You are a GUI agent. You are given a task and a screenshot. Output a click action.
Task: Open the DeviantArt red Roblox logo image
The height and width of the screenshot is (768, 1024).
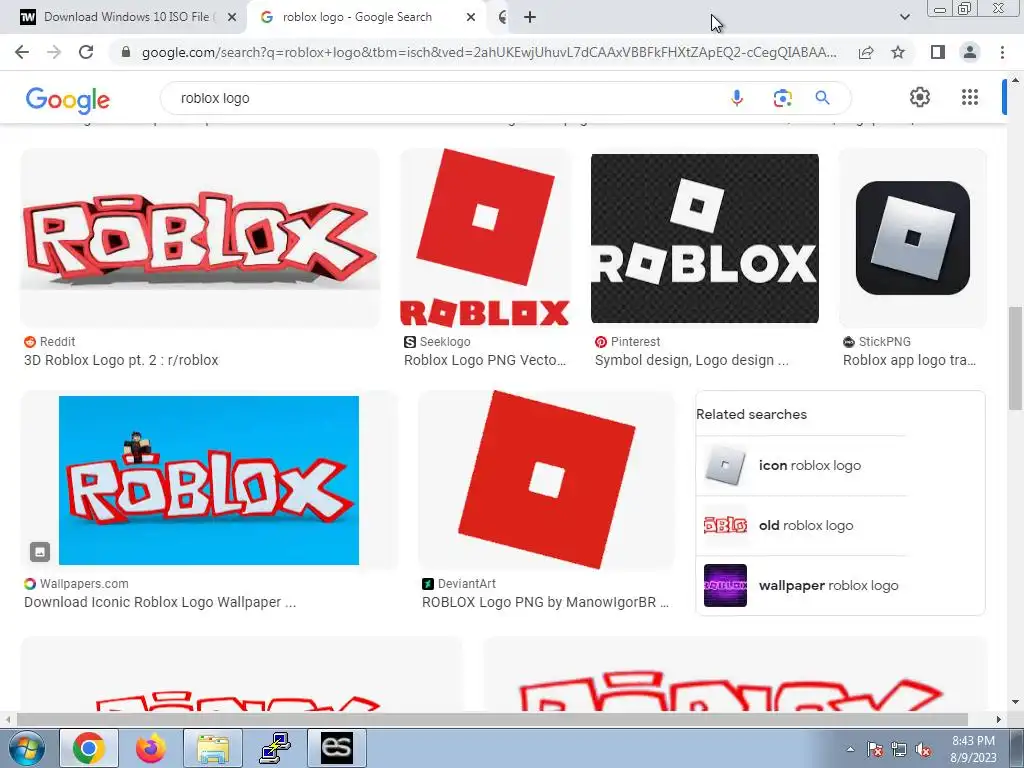547,480
